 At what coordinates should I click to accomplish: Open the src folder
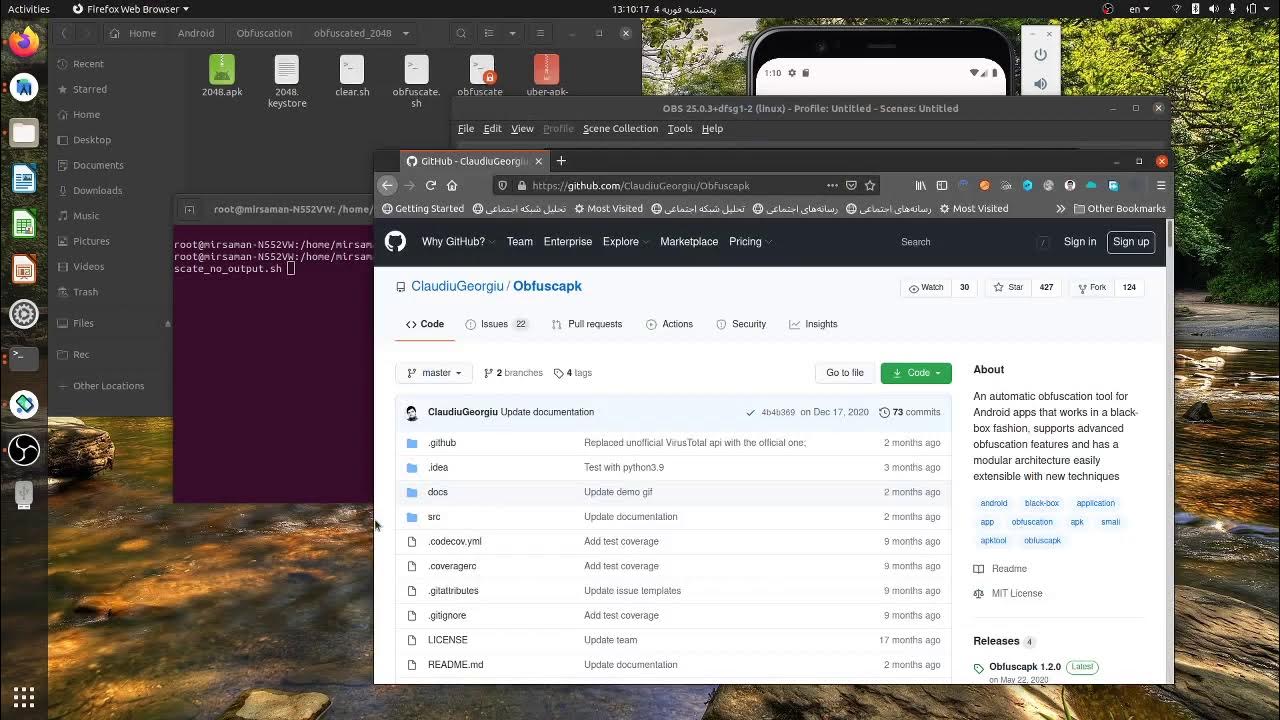coord(434,517)
